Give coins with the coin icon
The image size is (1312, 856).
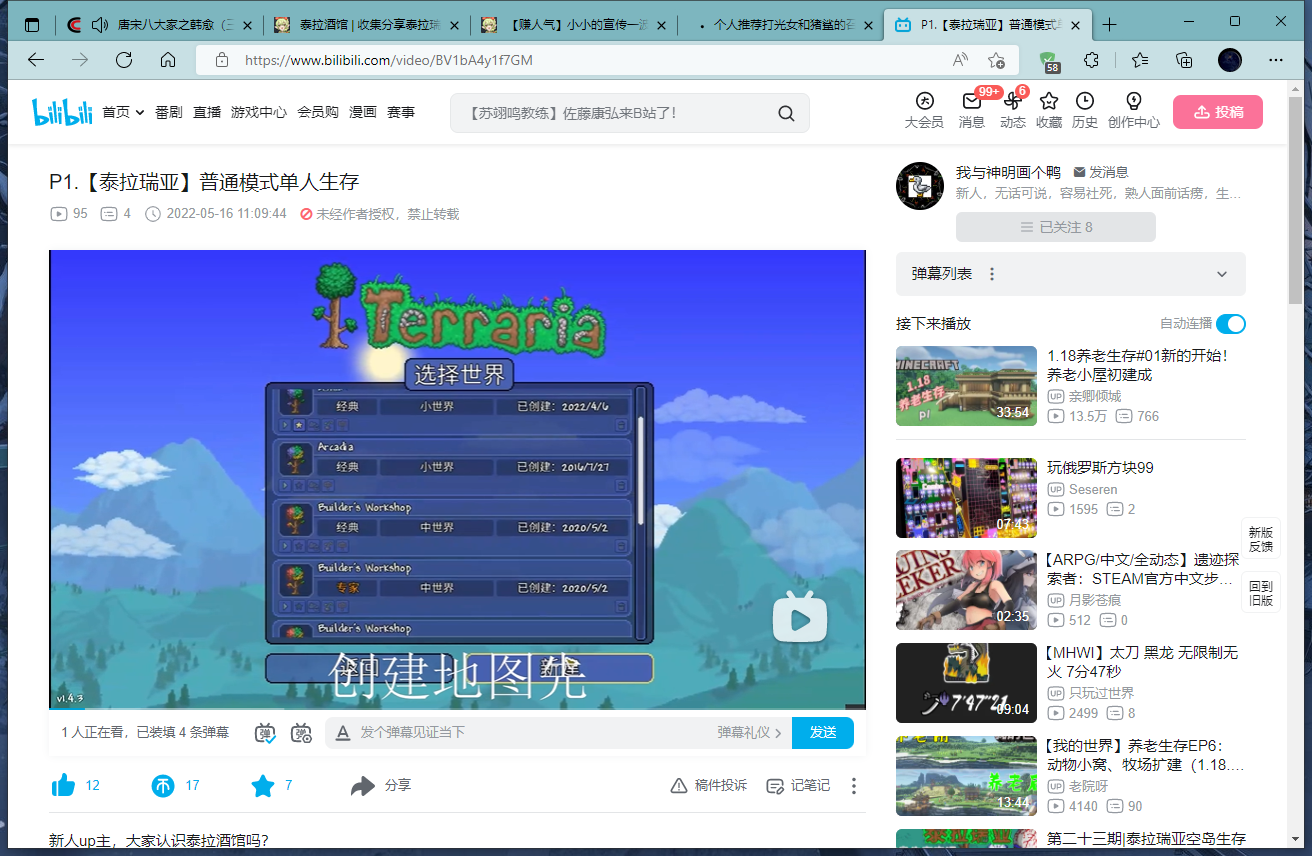pos(163,786)
